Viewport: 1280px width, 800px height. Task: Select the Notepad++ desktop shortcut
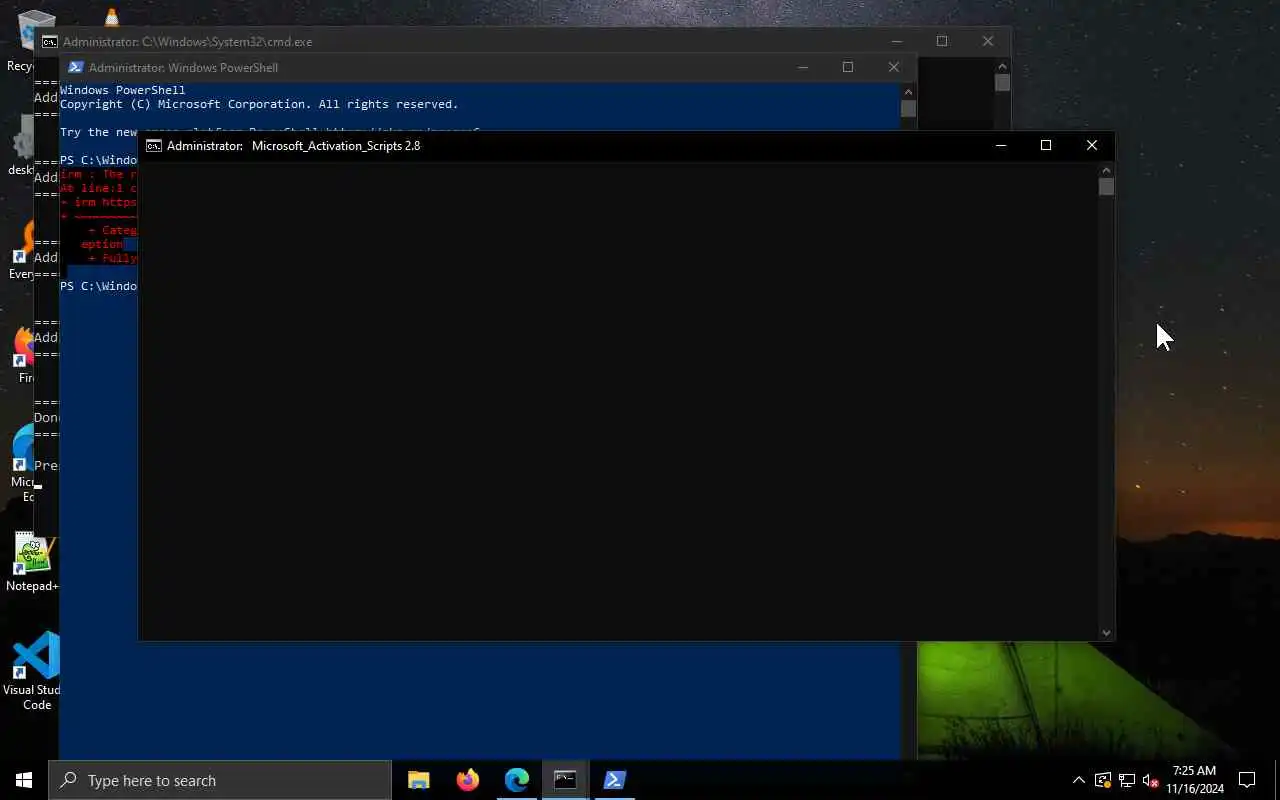34,562
